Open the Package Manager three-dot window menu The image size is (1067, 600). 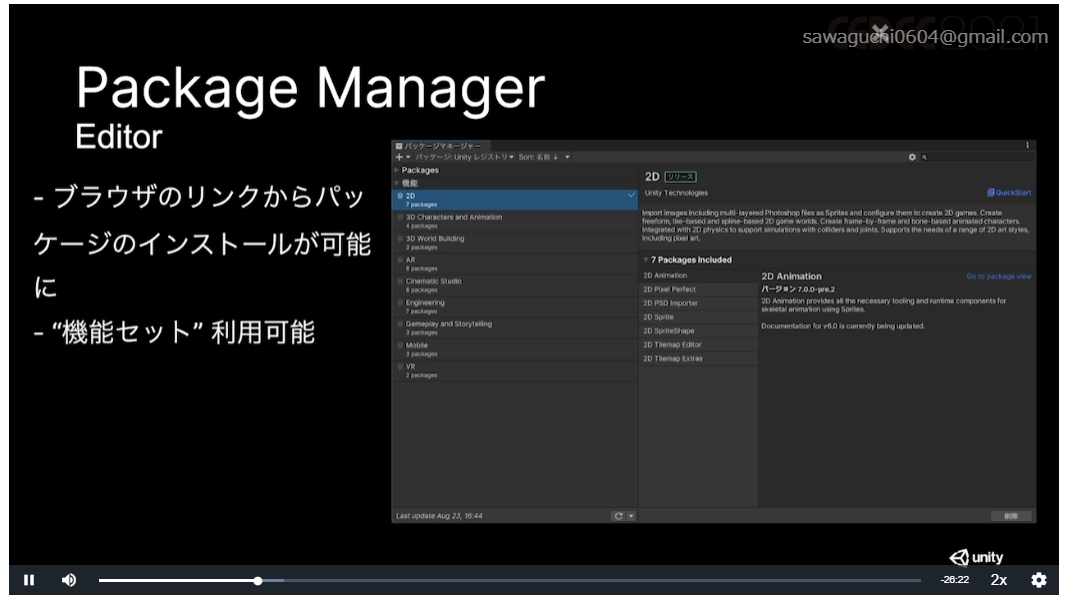(x=1027, y=146)
